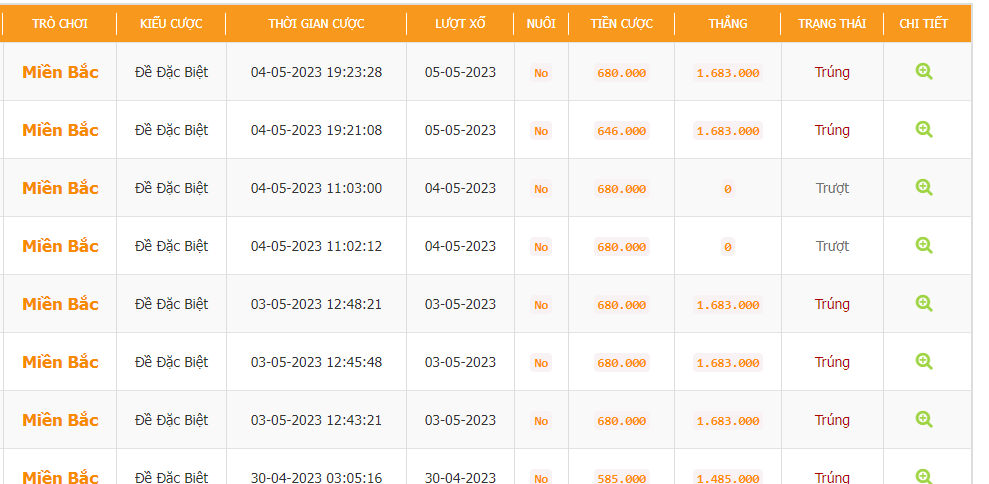Select bet time 30-04-2023 03:05:16
This screenshot has height=484, width=989.
click(x=316, y=478)
